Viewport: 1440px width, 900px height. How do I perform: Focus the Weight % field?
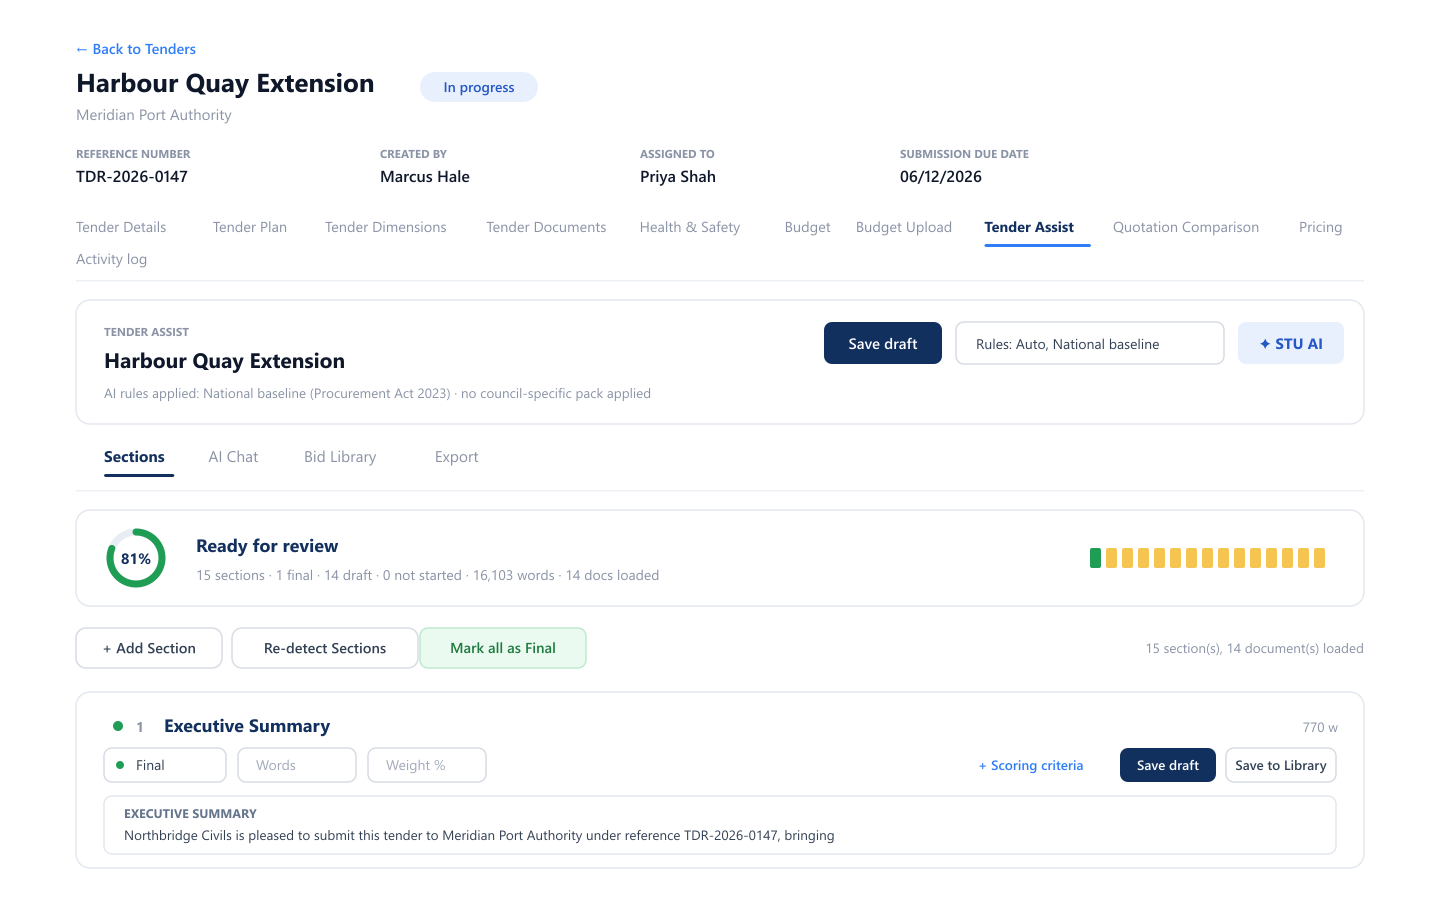427,765
